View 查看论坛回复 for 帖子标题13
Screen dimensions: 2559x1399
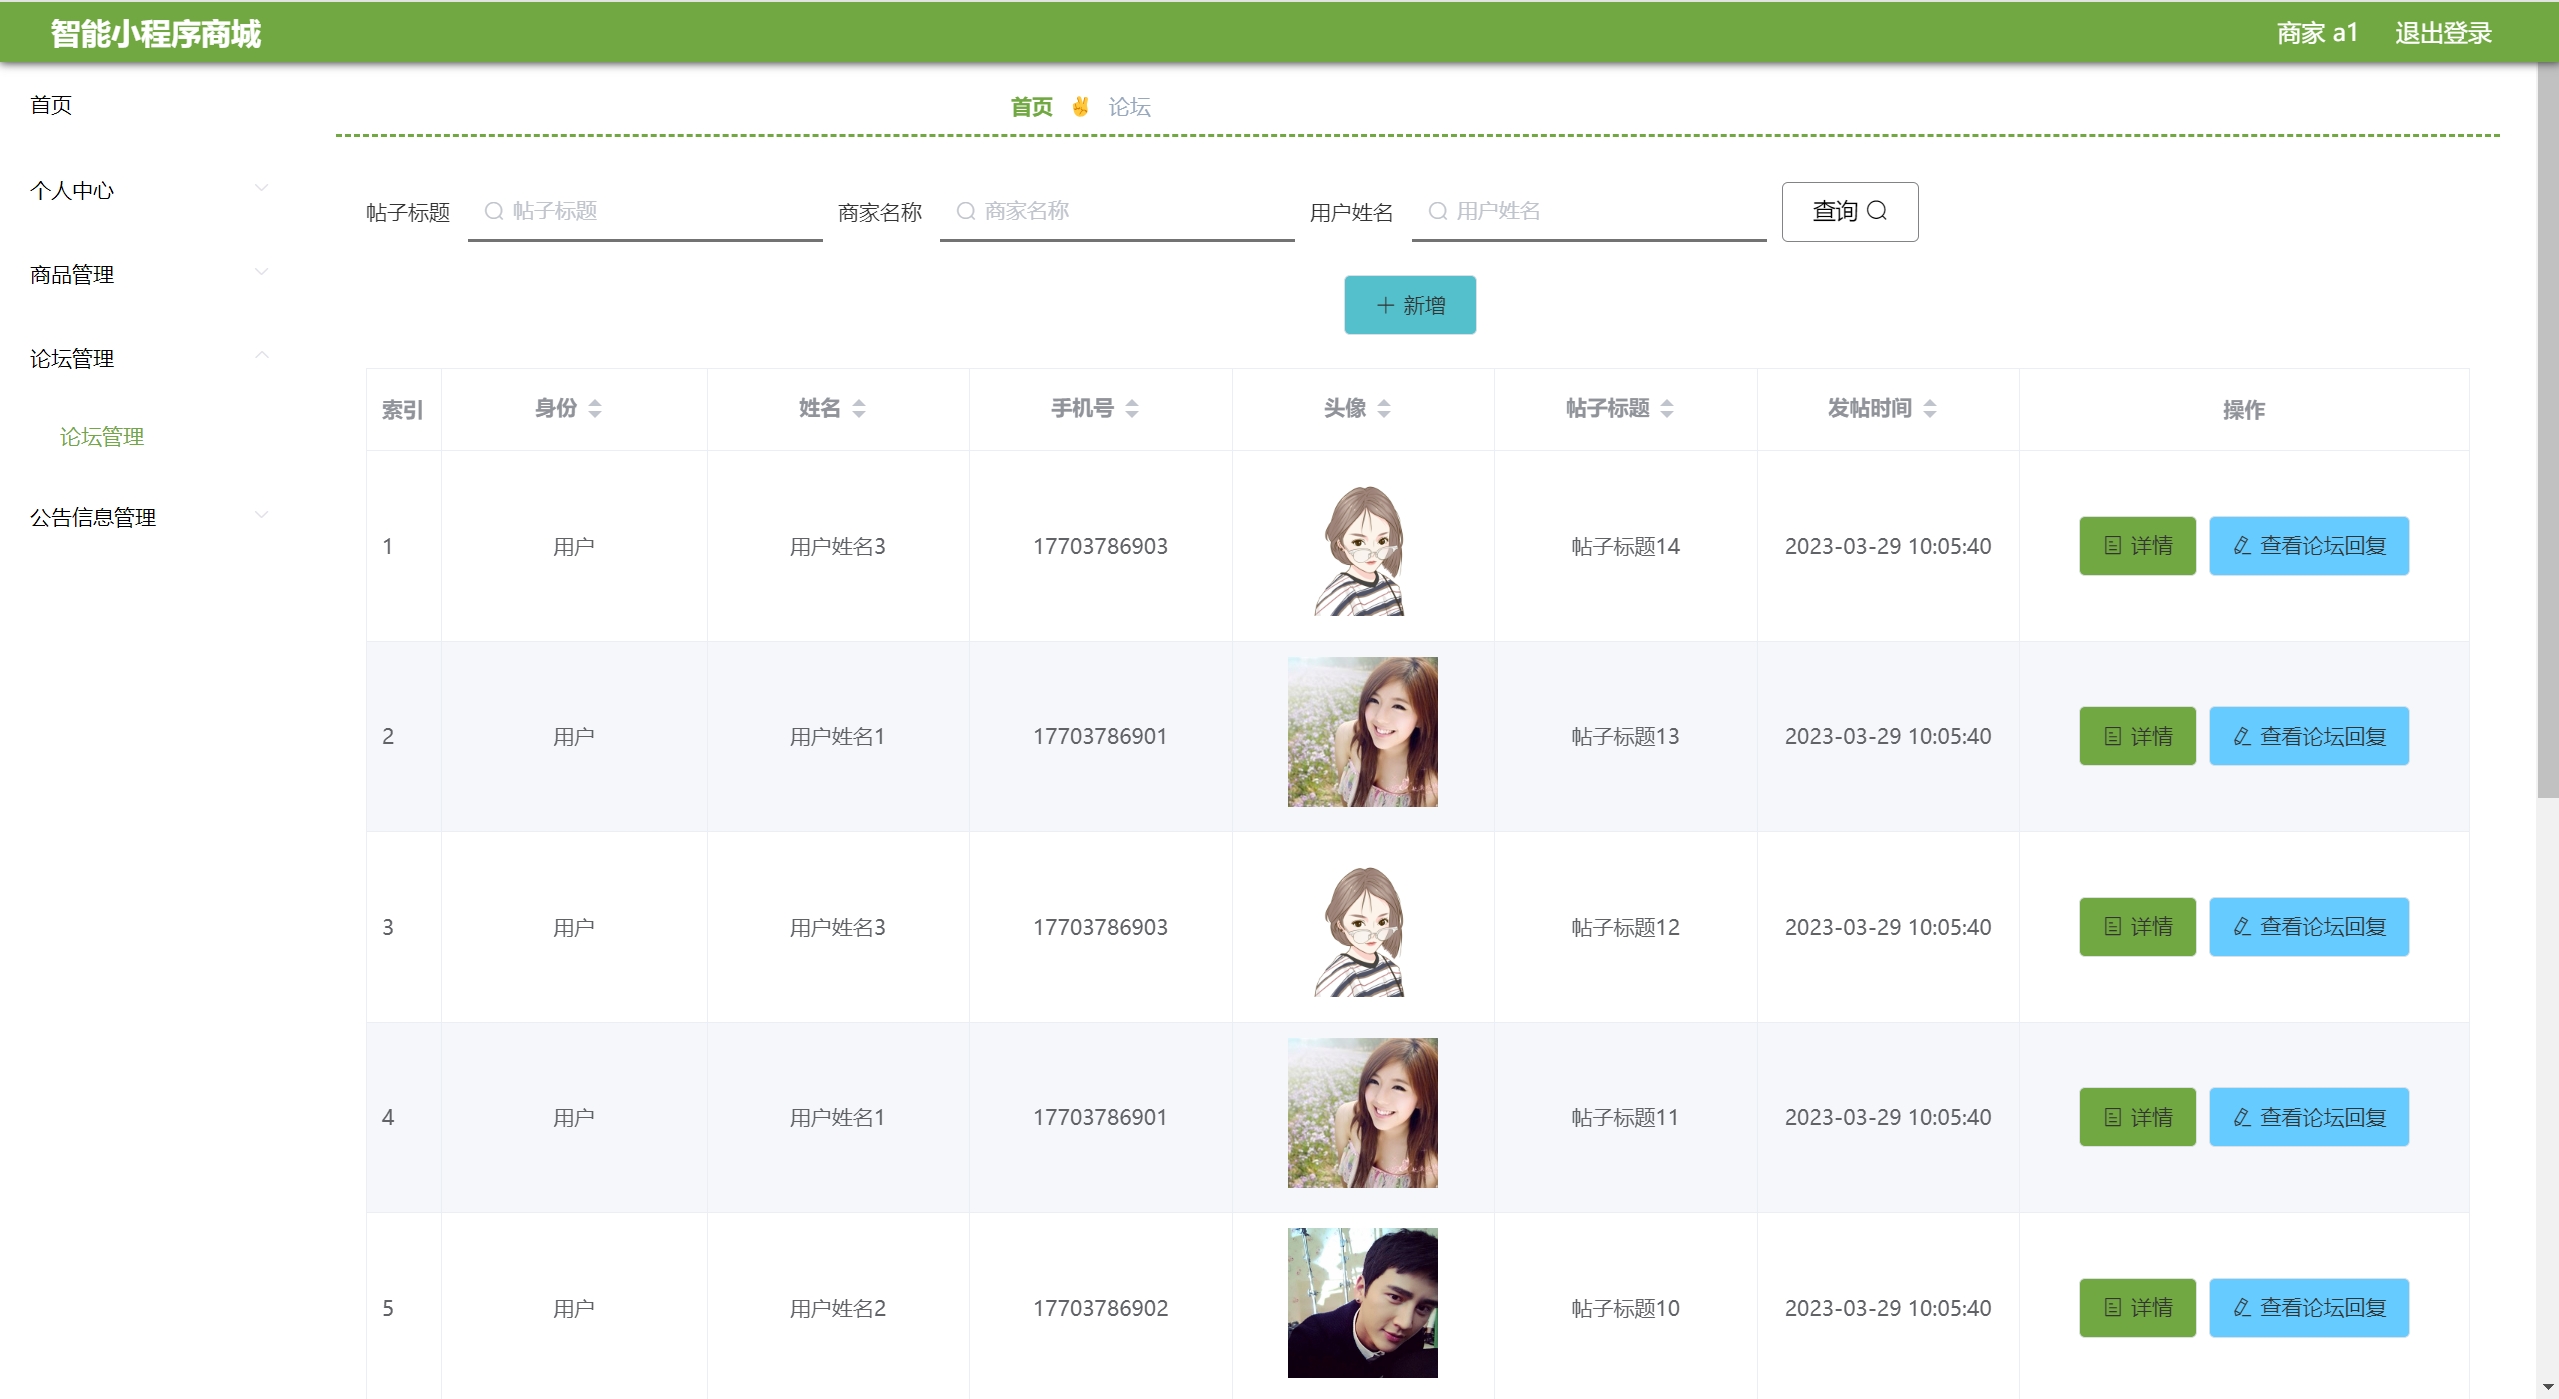[2308, 737]
